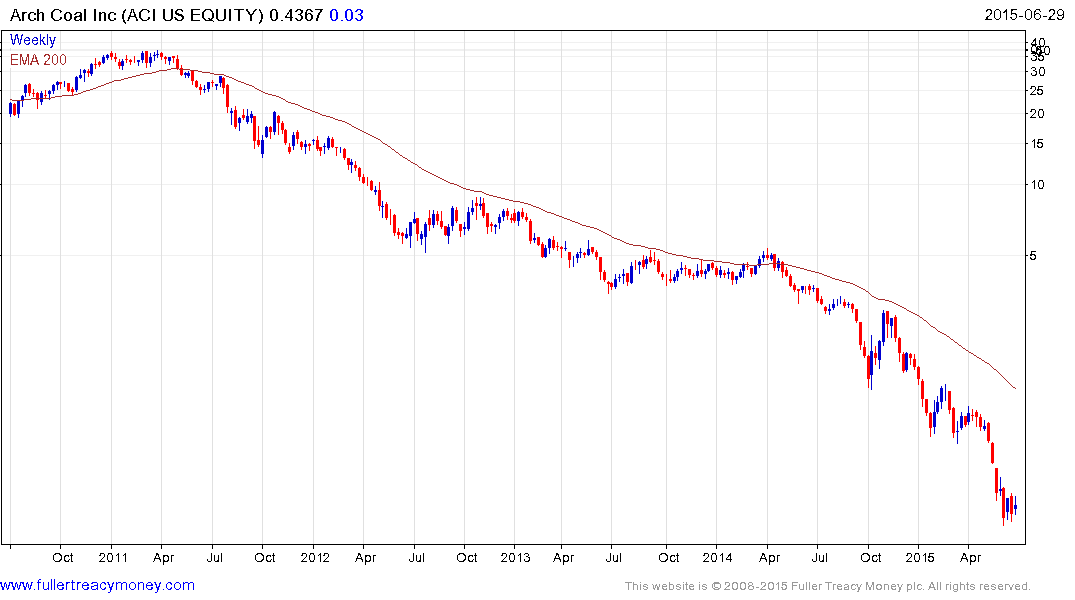
Task: Select the blue change value 0.03
Action: click(346, 15)
